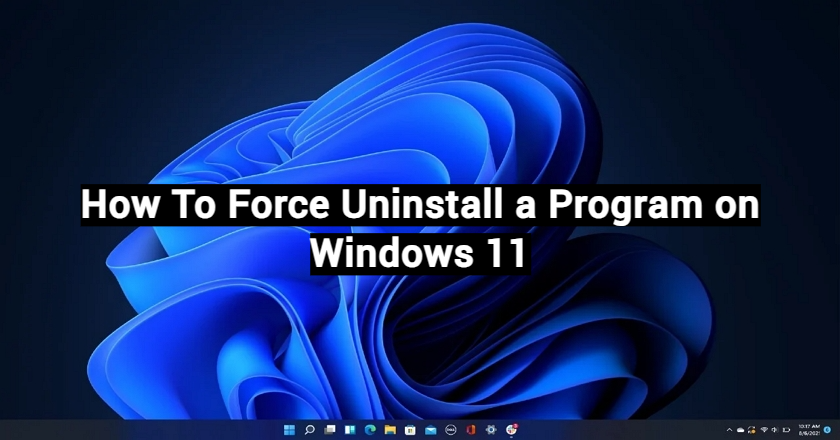Image resolution: width=840 pixels, height=440 pixels.
Task: Launch Microsoft Edge from taskbar
Action: (370, 429)
